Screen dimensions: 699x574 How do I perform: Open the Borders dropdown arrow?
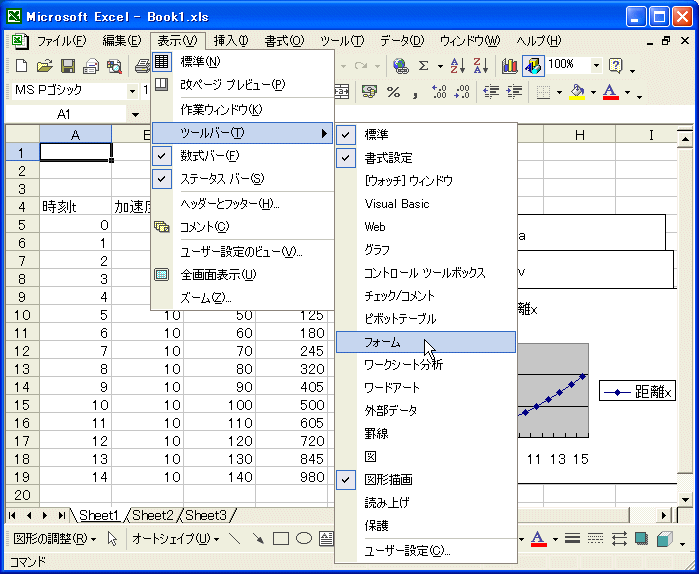pos(559,92)
